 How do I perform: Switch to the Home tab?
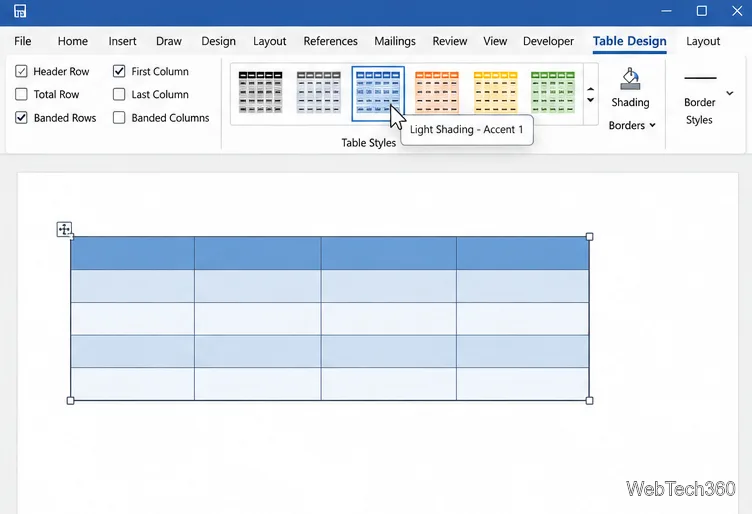pyautogui.click(x=73, y=41)
